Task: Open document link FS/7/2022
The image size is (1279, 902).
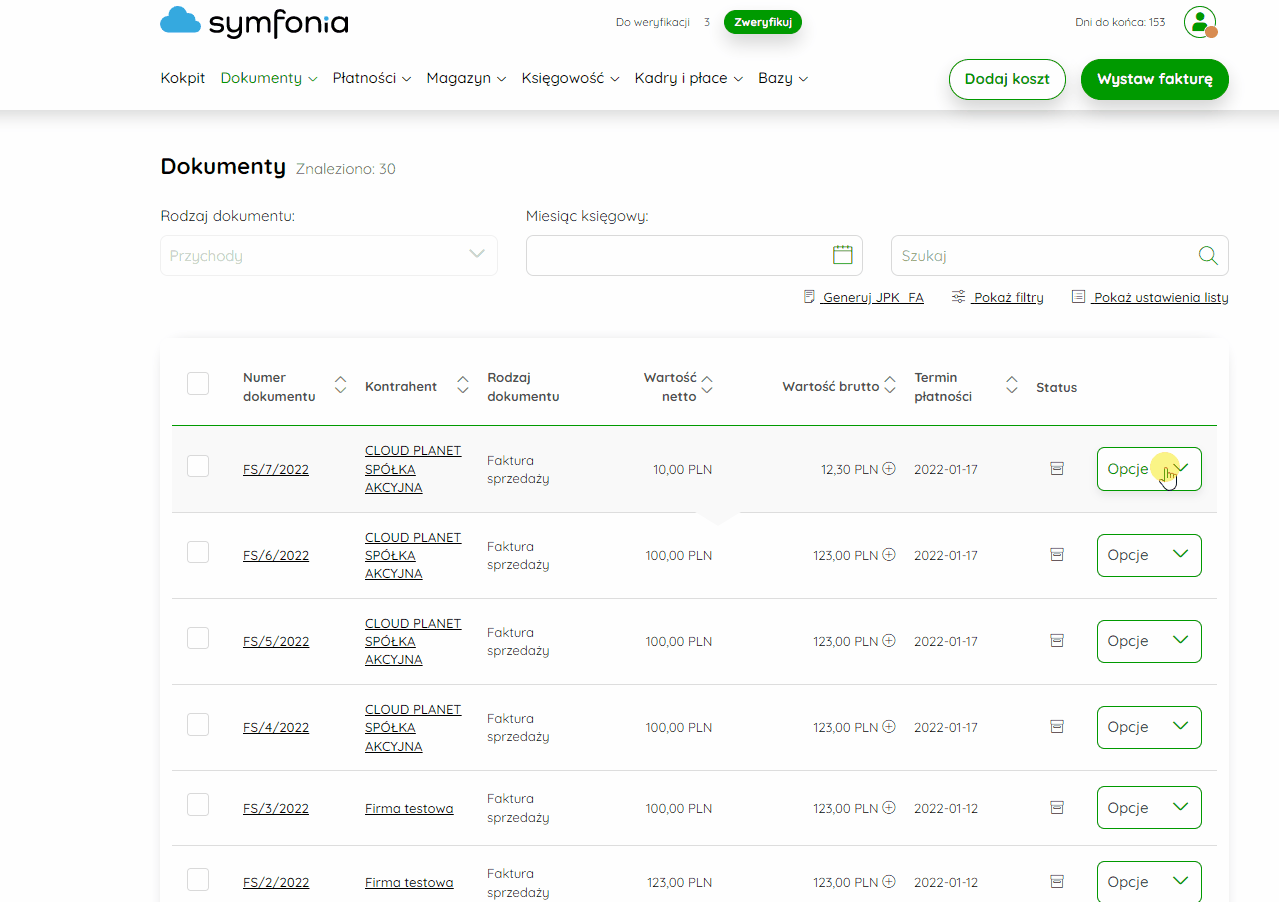Action: point(276,469)
